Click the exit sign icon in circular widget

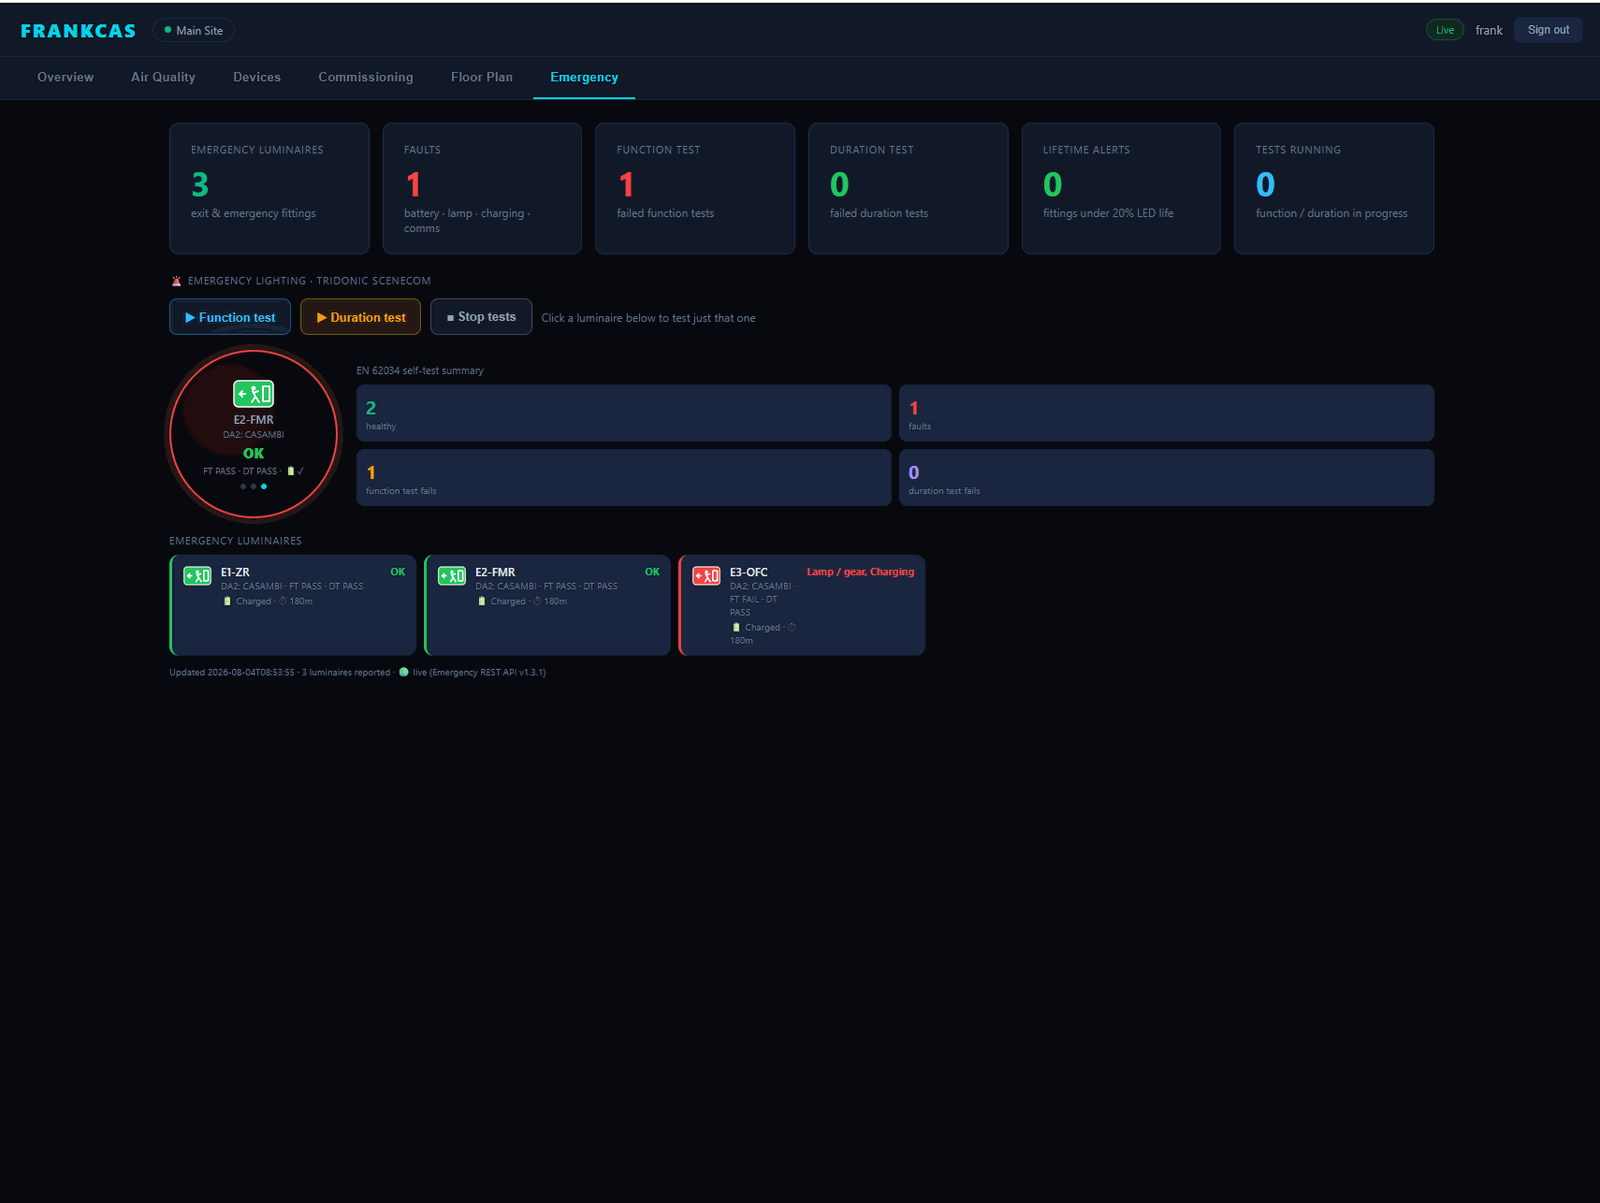click(254, 394)
